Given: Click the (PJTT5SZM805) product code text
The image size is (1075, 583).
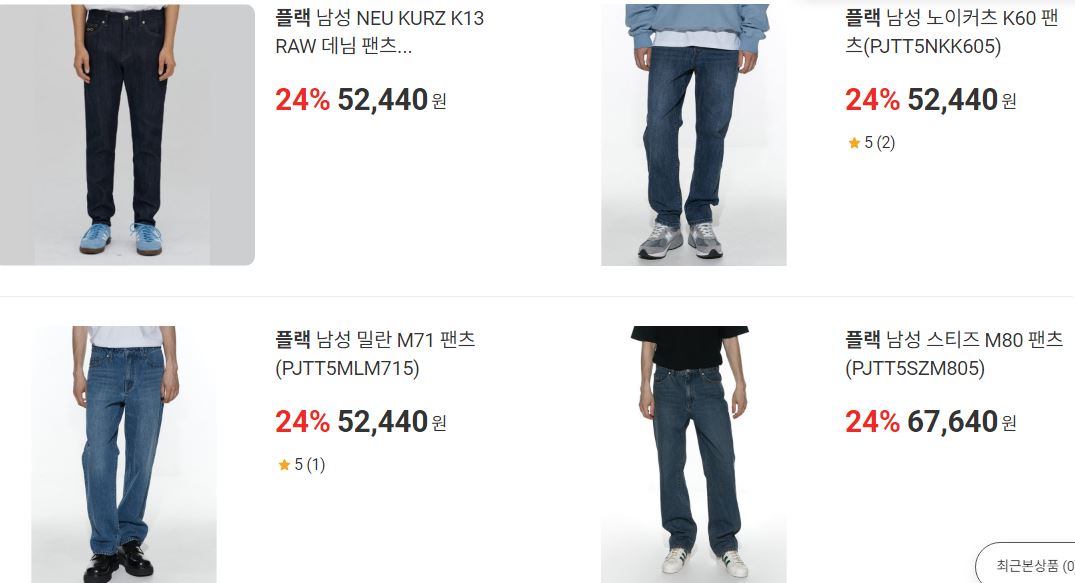Looking at the screenshot, I should tap(915, 368).
